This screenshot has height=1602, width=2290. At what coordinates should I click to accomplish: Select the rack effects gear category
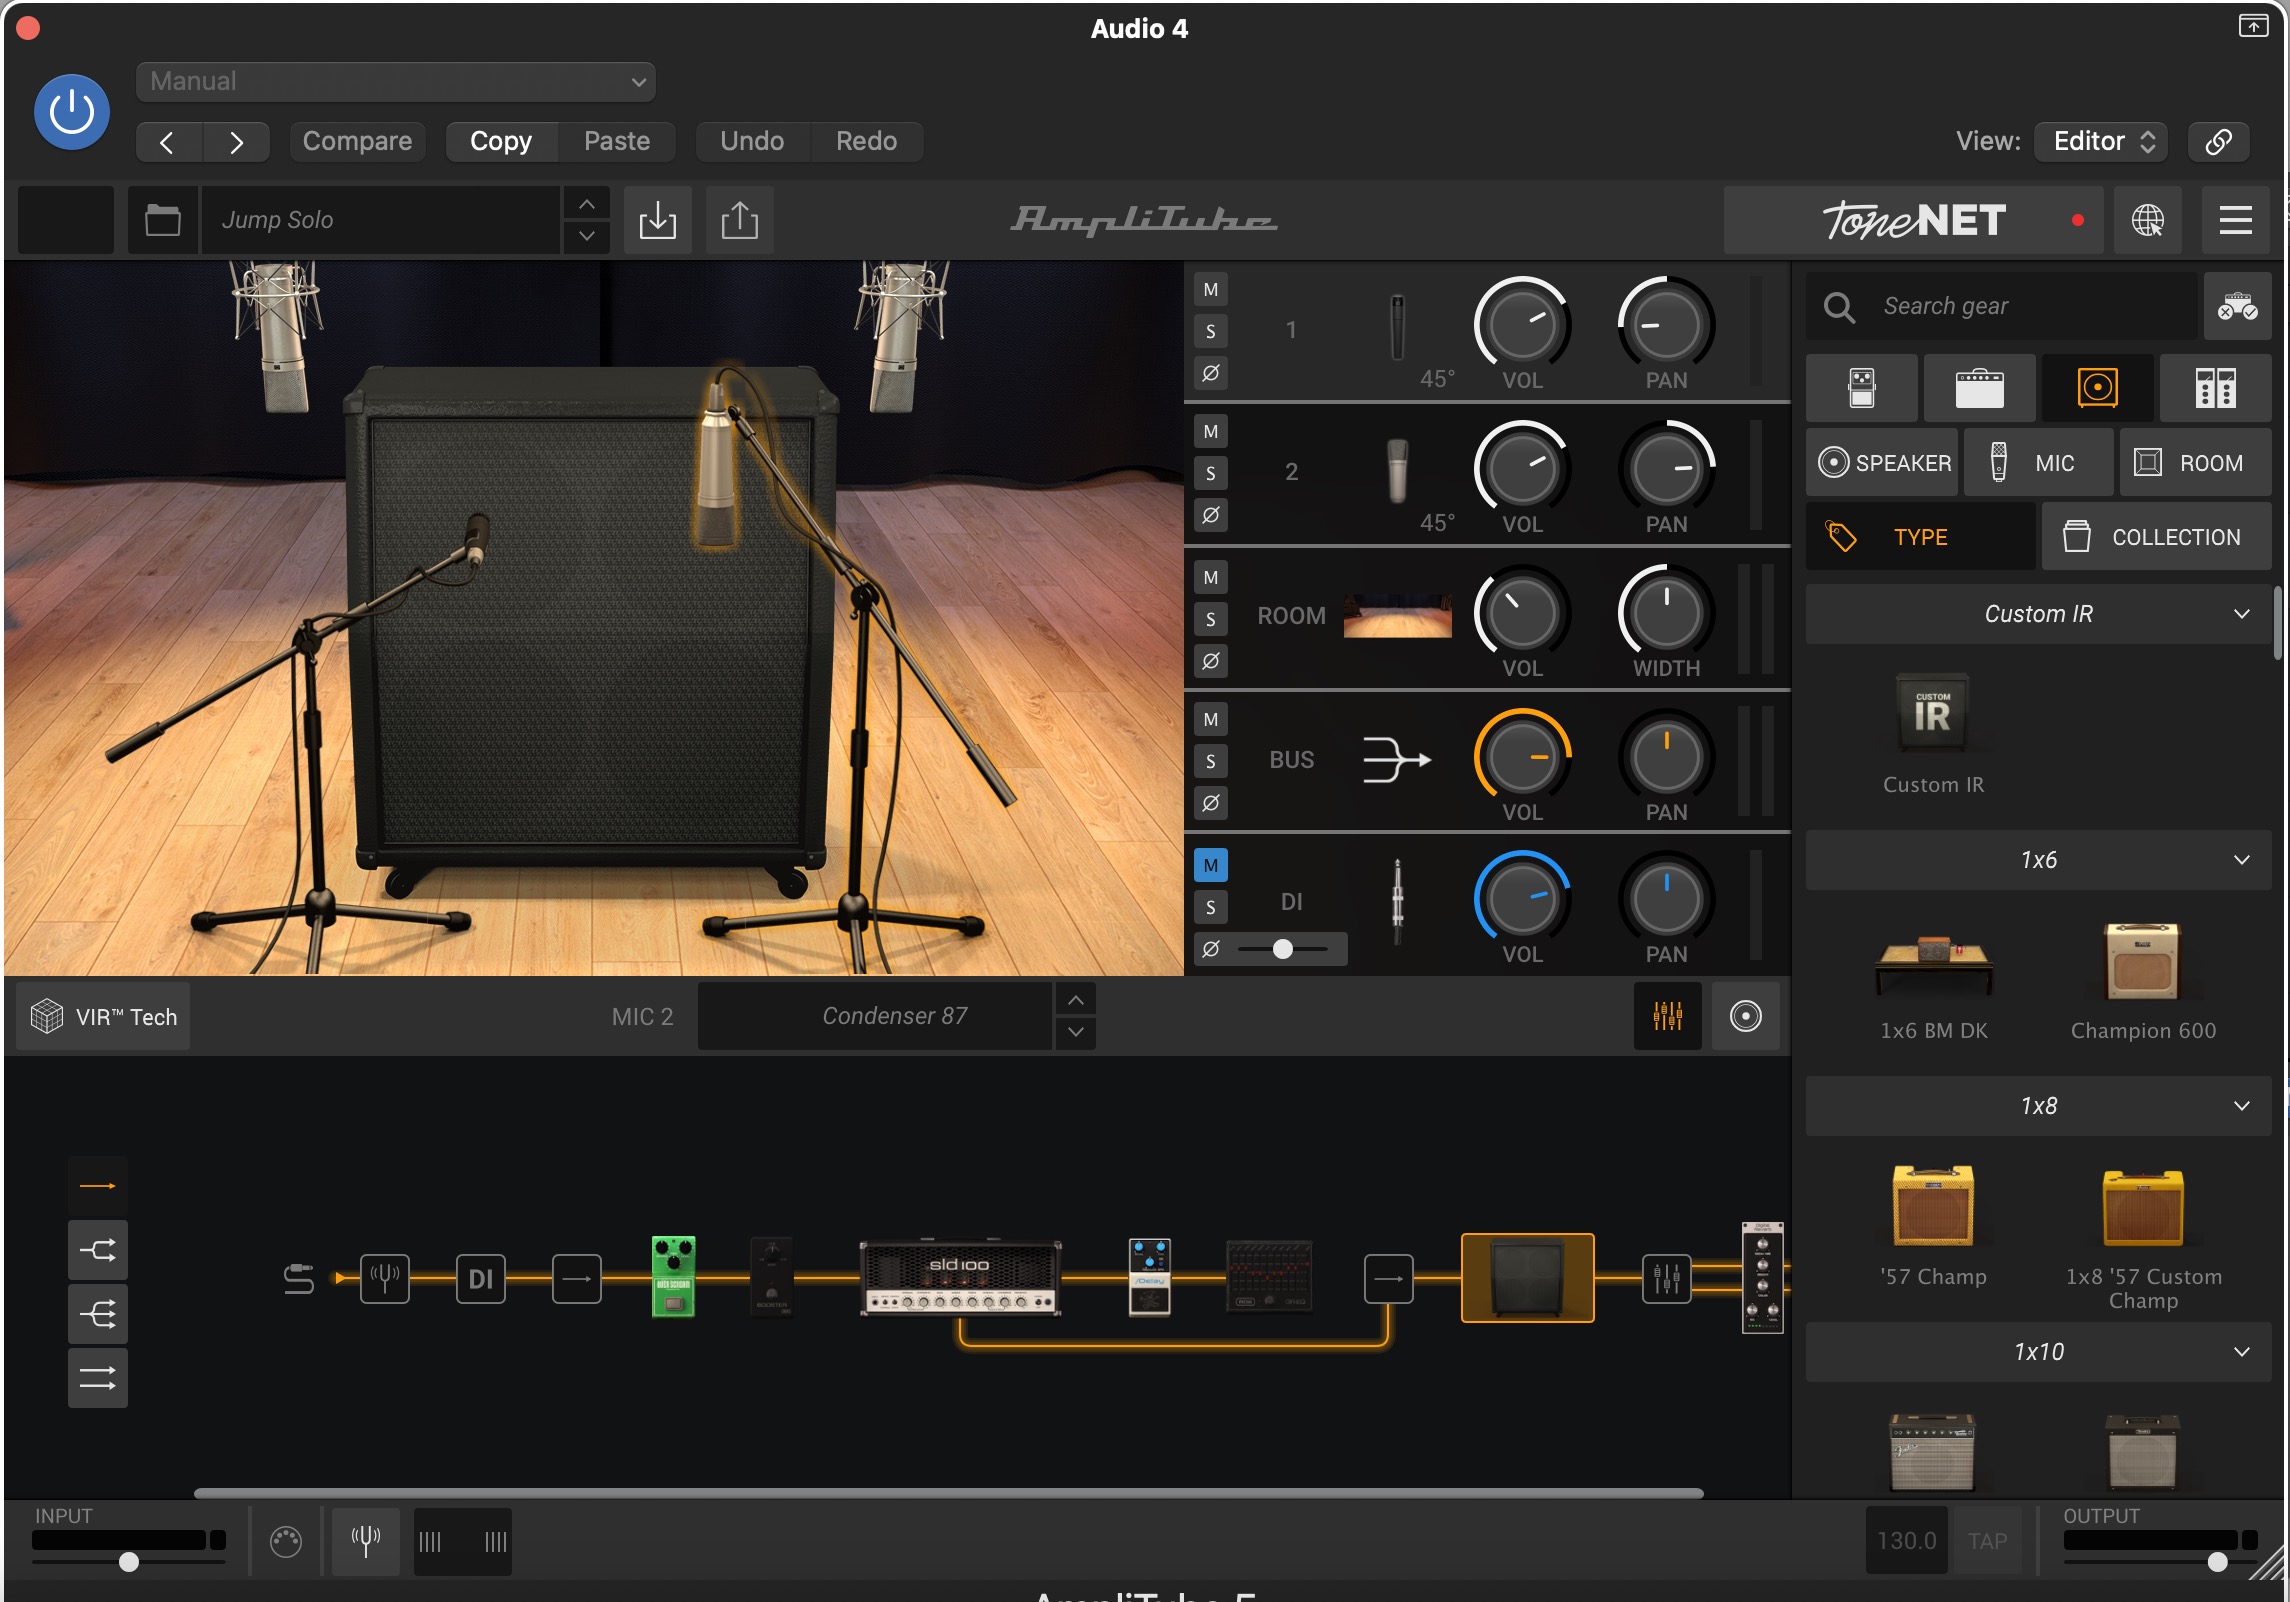point(2216,388)
